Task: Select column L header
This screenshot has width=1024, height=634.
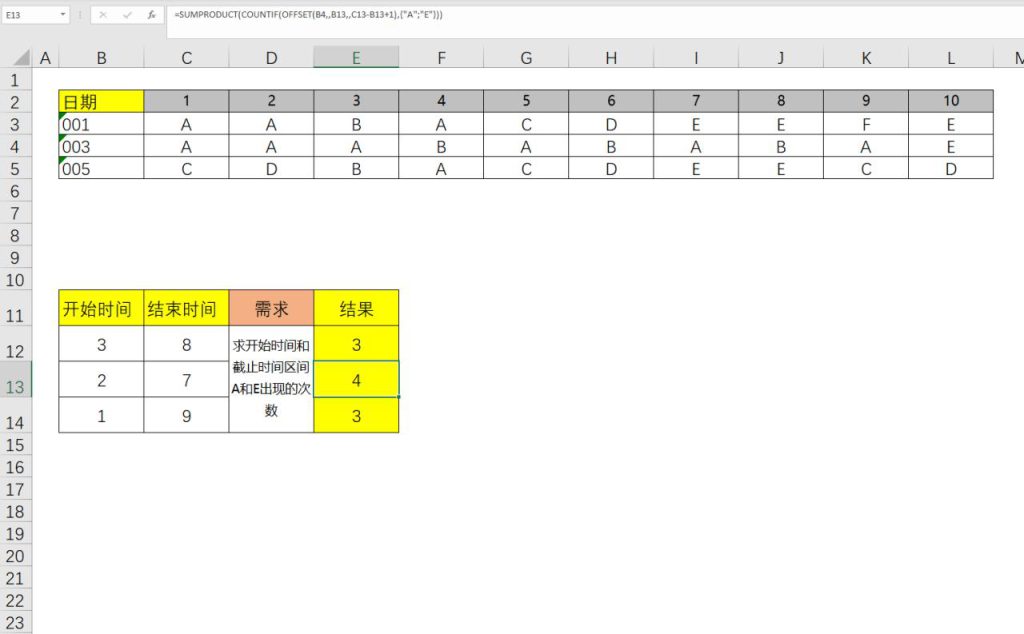Action: (x=950, y=58)
